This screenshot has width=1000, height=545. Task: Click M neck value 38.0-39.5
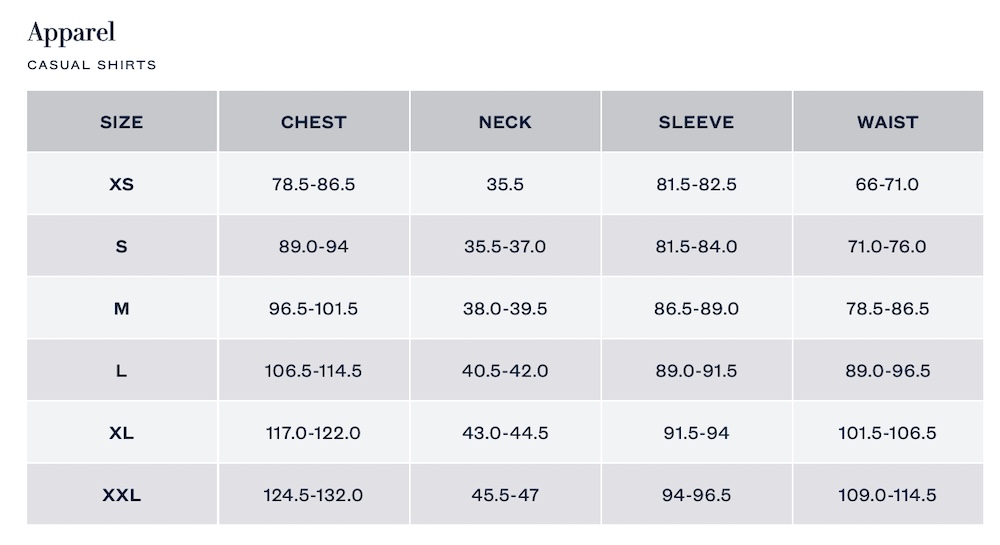[x=505, y=308]
